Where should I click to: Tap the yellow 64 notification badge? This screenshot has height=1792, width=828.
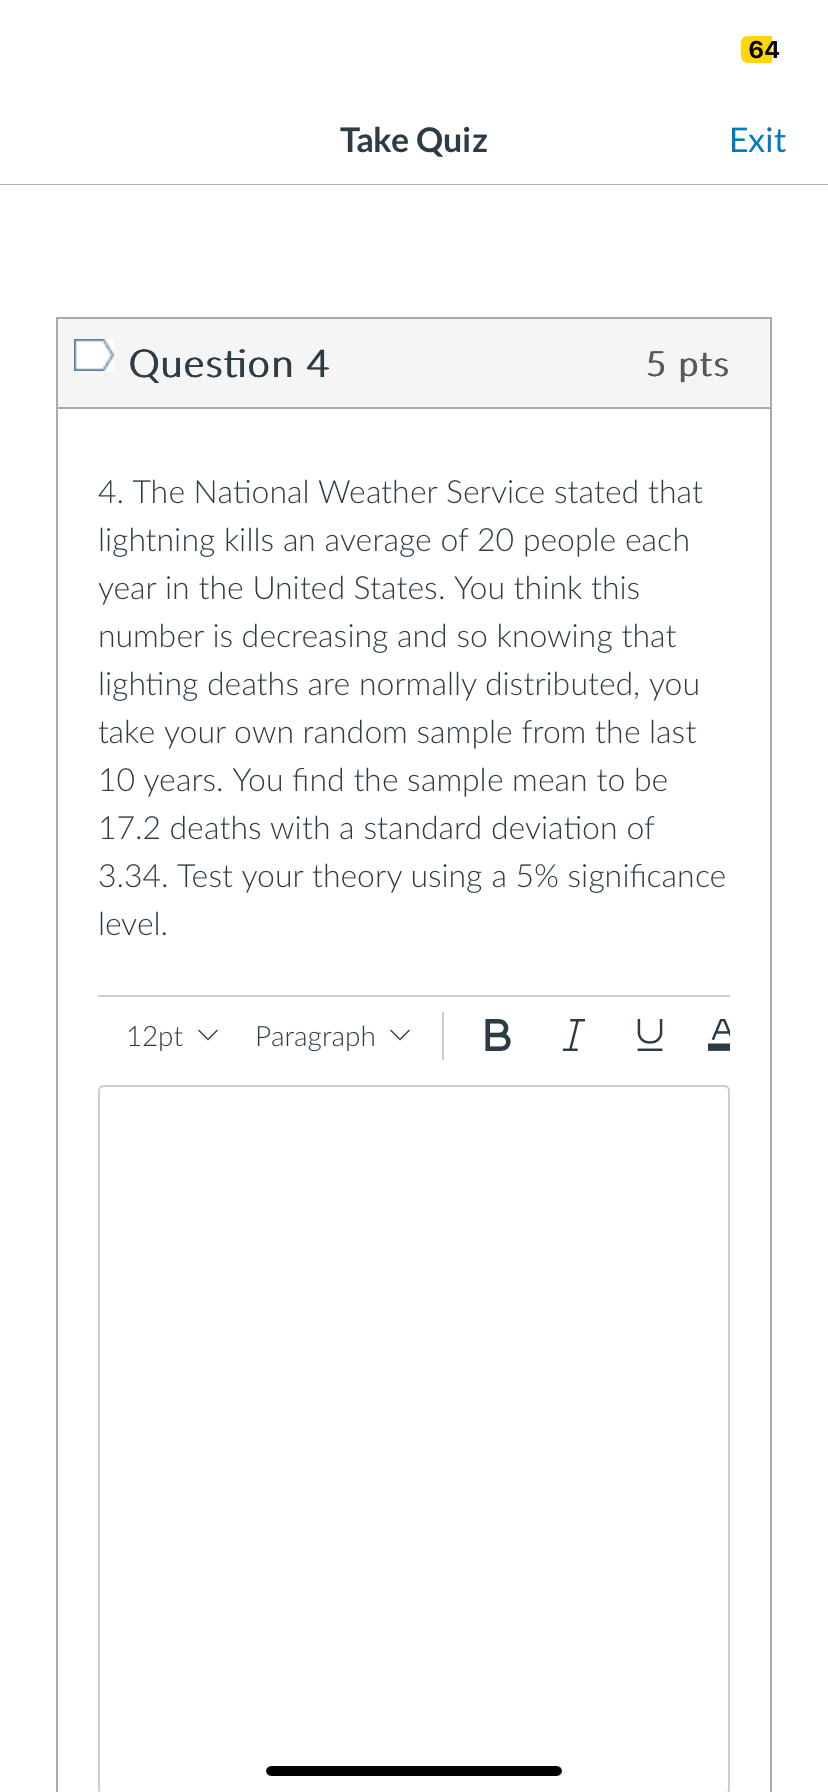[x=759, y=50]
